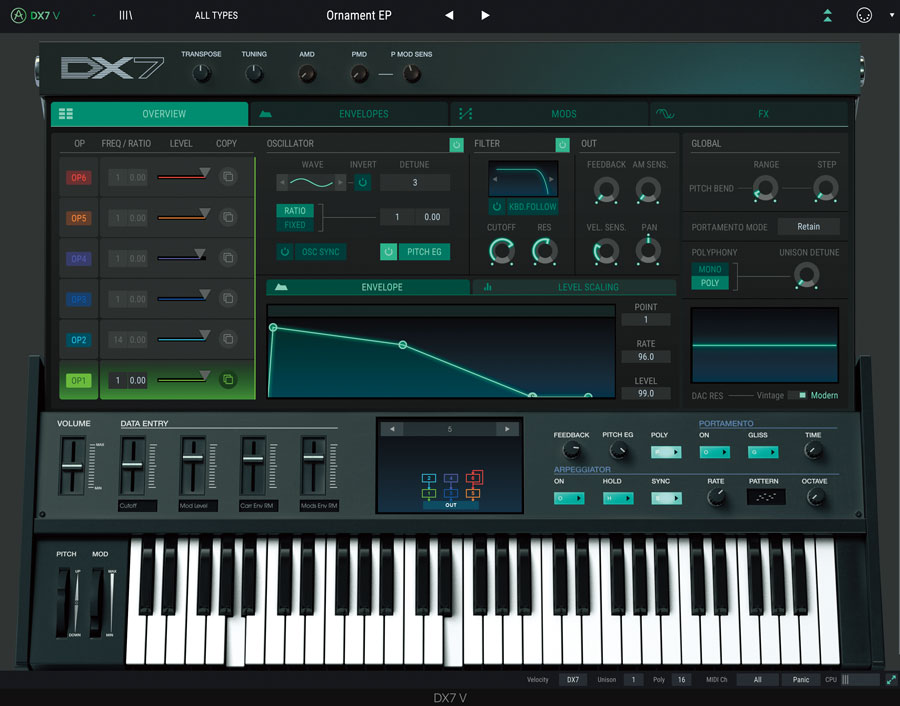Click the resize window icon at bottom right
The height and width of the screenshot is (706, 900).
[891, 680]
